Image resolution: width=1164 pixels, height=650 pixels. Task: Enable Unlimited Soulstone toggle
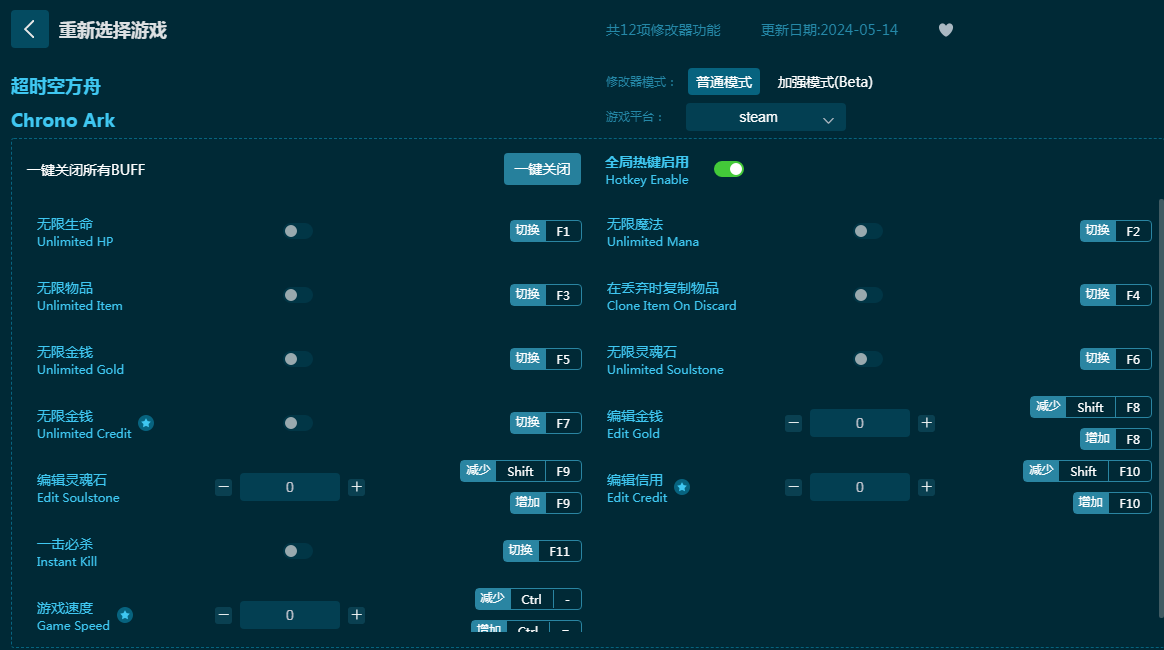tap(868, 359)
